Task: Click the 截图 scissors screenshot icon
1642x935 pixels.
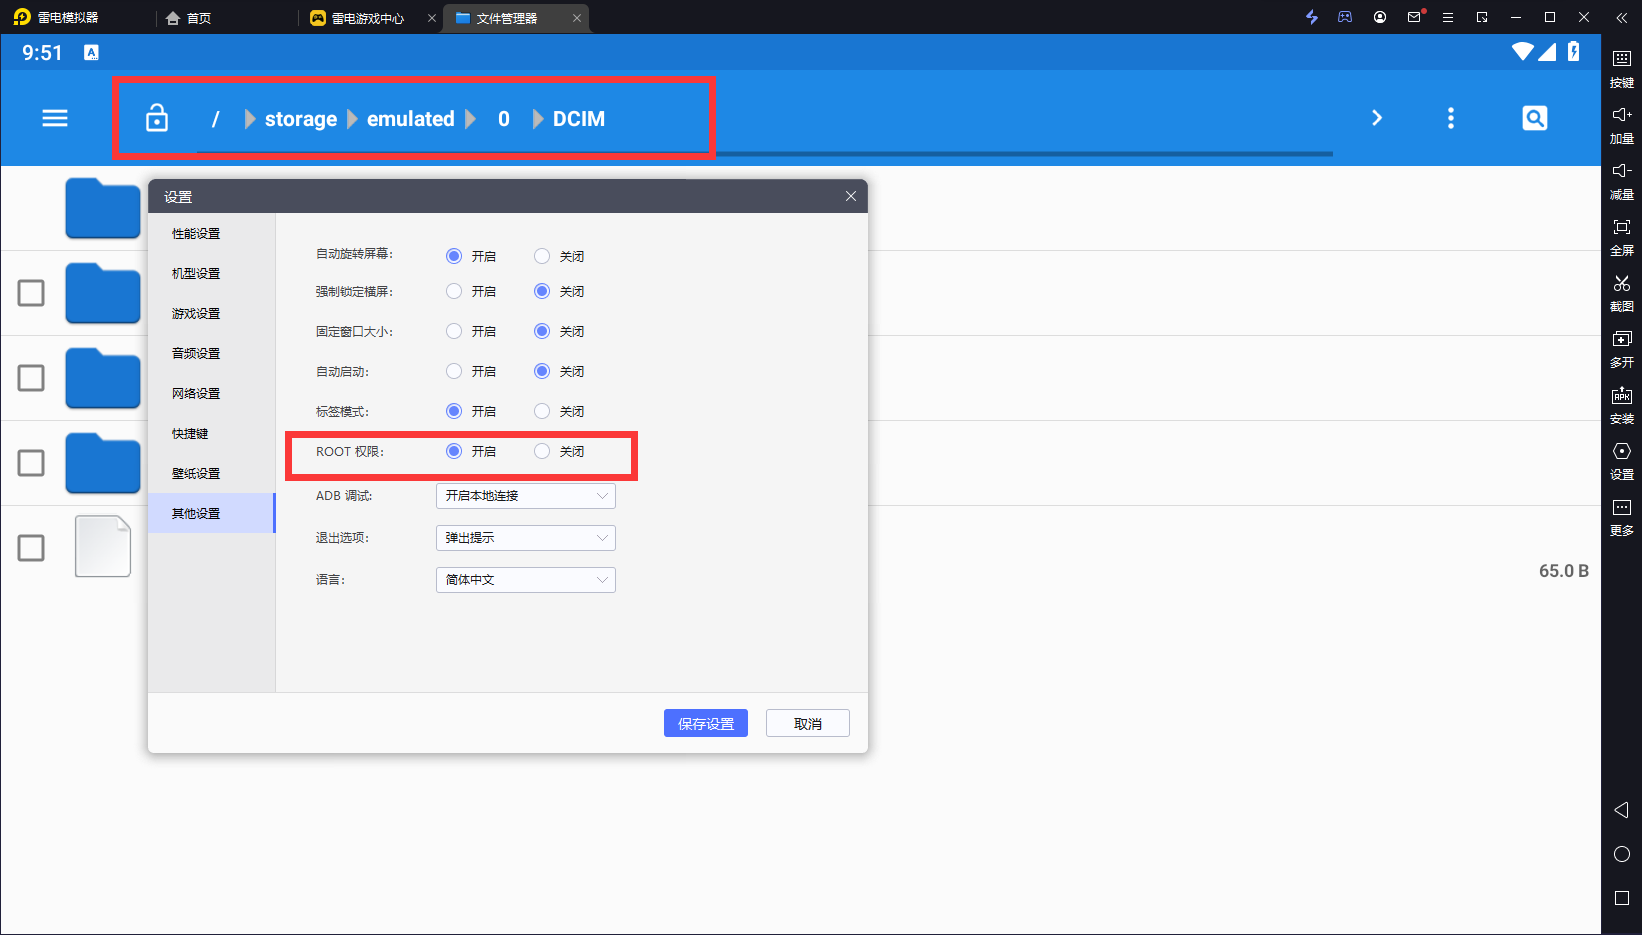Action: click(1621, 284)
